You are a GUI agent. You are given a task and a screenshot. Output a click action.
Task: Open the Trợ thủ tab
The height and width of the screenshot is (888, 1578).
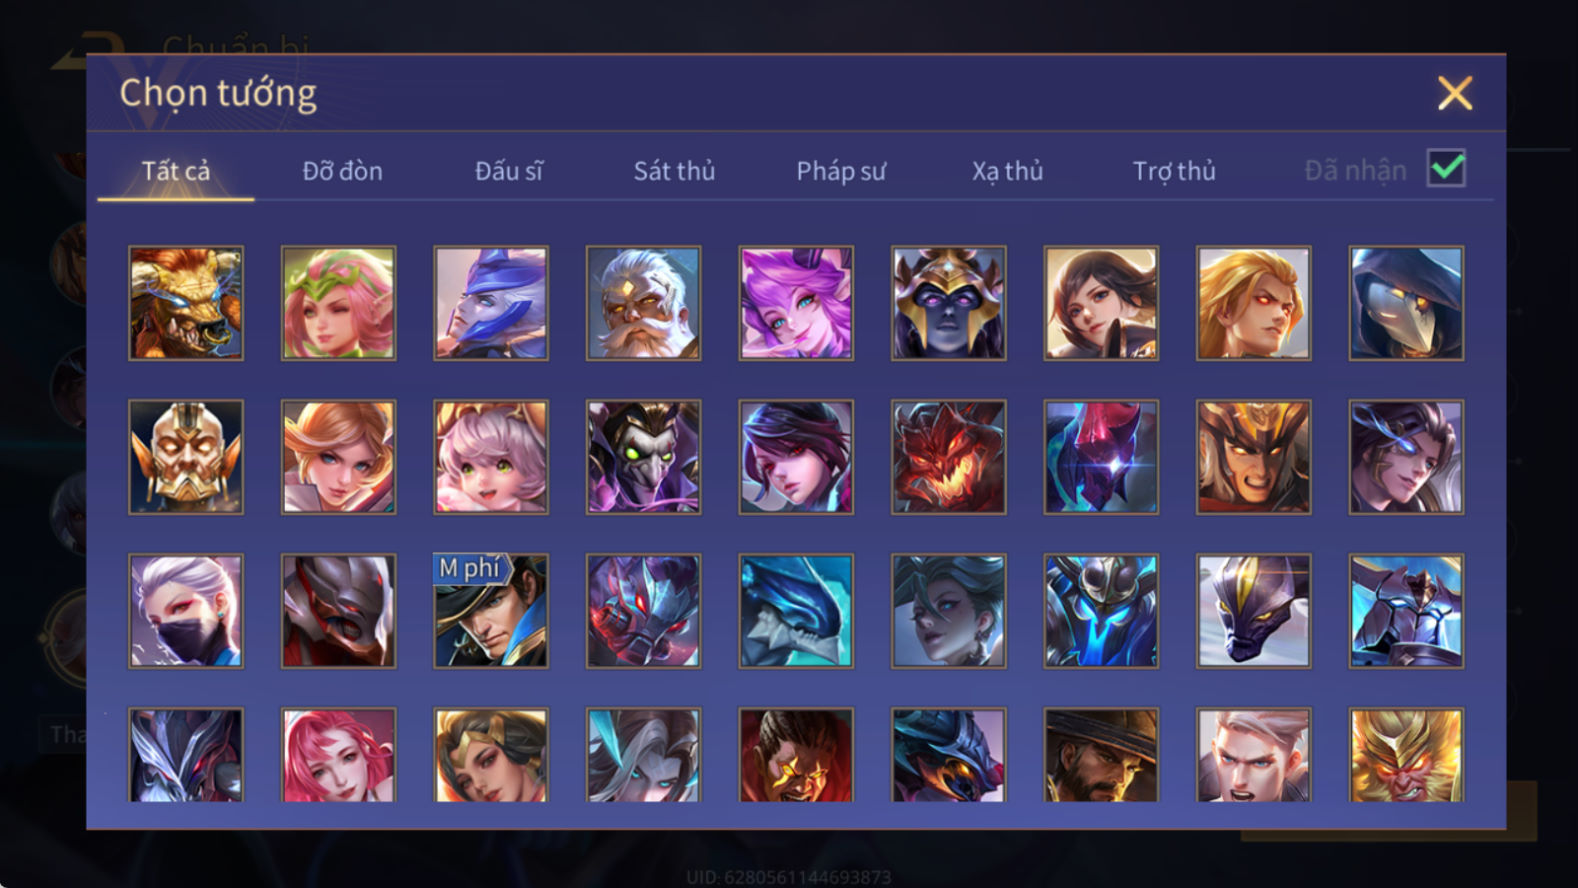point(1174,171)
